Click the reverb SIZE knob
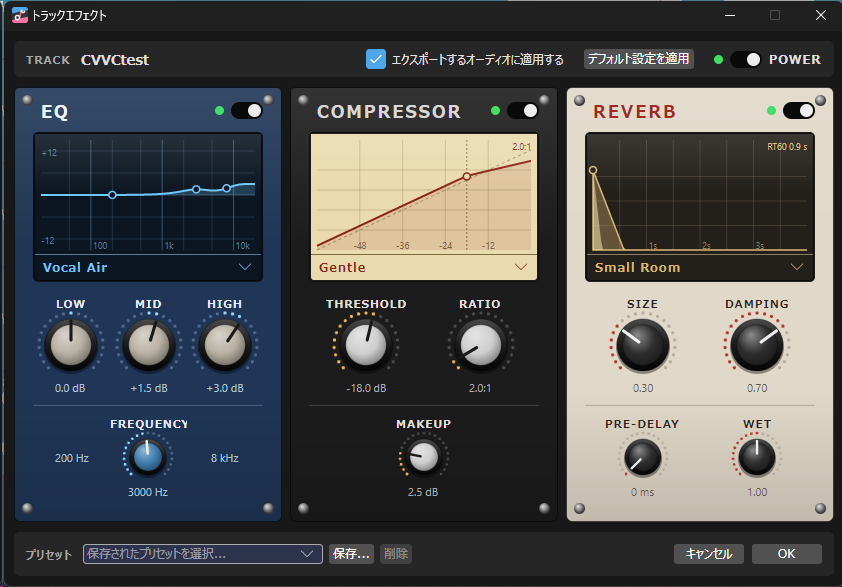The image size is (842, 587). click(x=643, y=345)
